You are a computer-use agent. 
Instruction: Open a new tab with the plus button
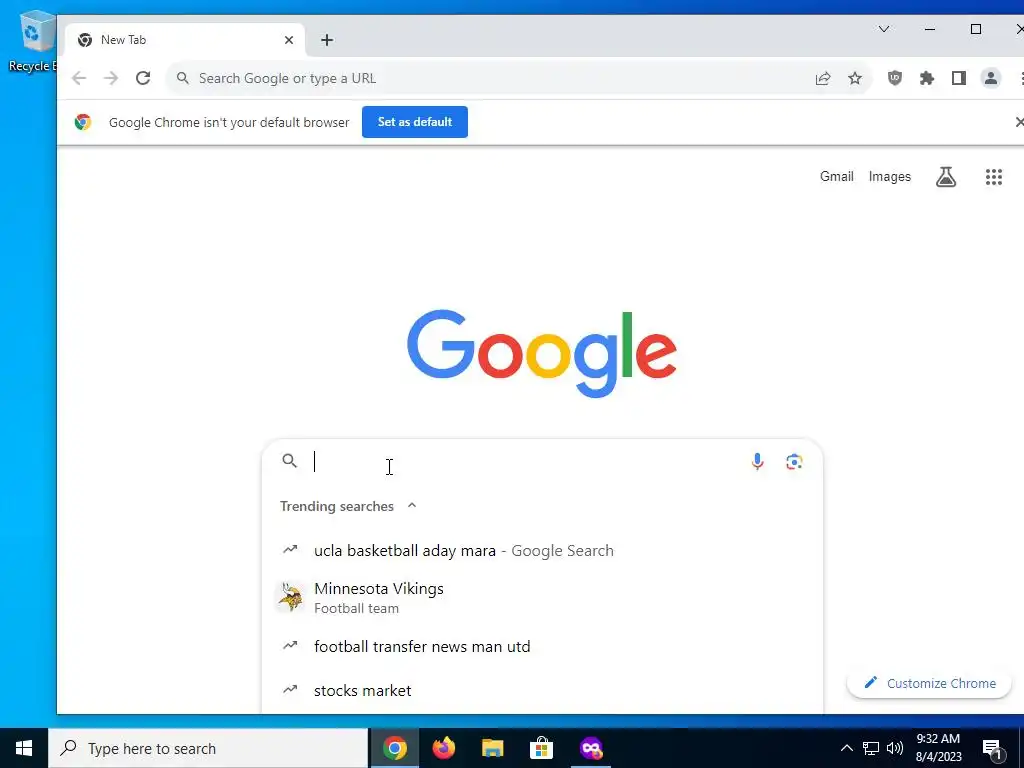(327, 40)
